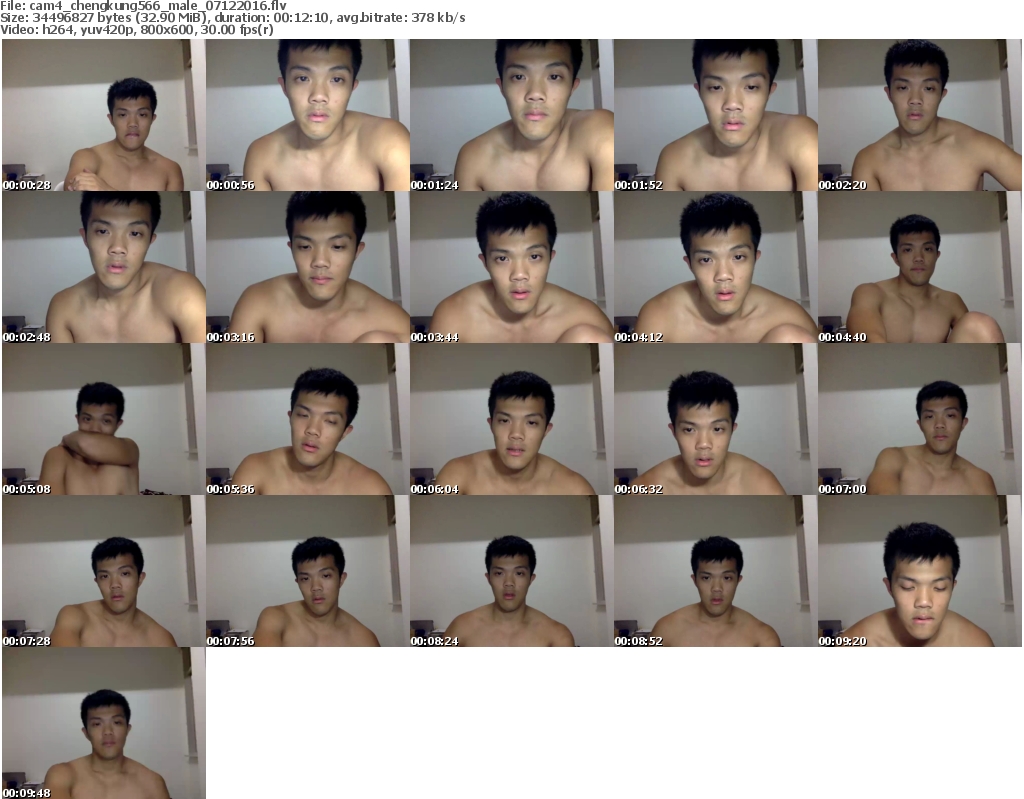Select the thumbnail timestamped 00:08:24
This screenshot has height=799, width=1024.
512,571
